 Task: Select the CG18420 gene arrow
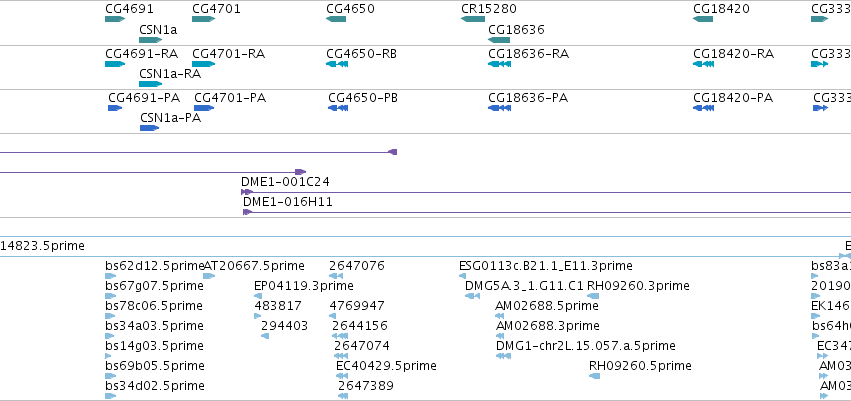pos(703,19)
